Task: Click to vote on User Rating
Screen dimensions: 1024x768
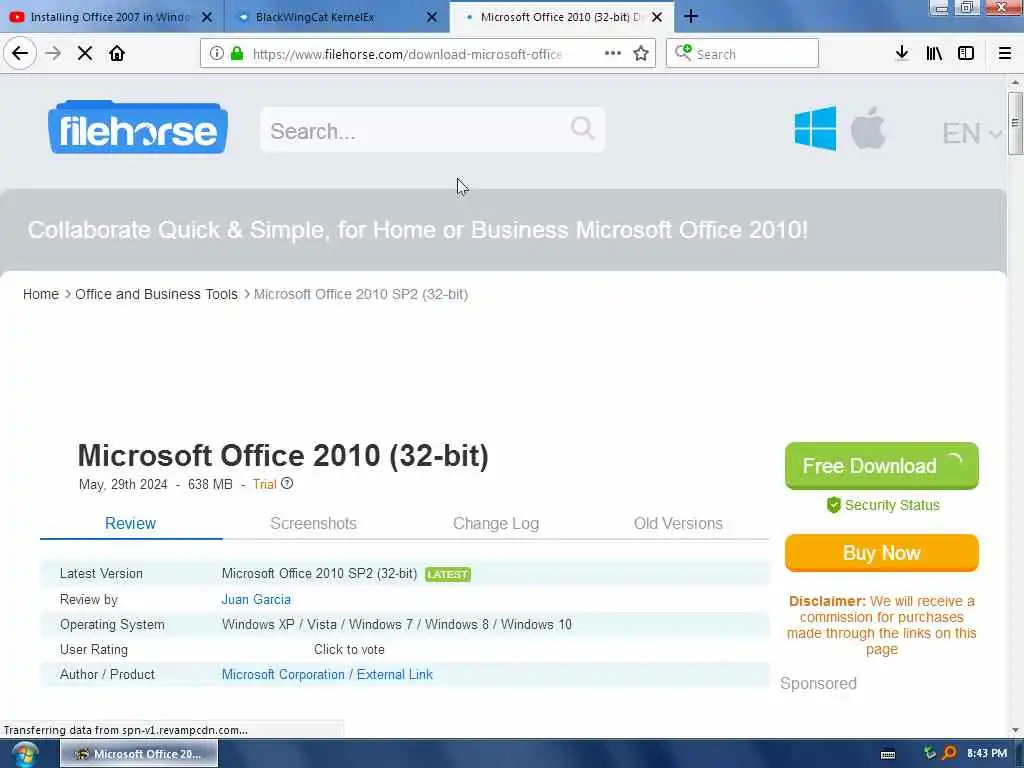Action: [349, 649]
